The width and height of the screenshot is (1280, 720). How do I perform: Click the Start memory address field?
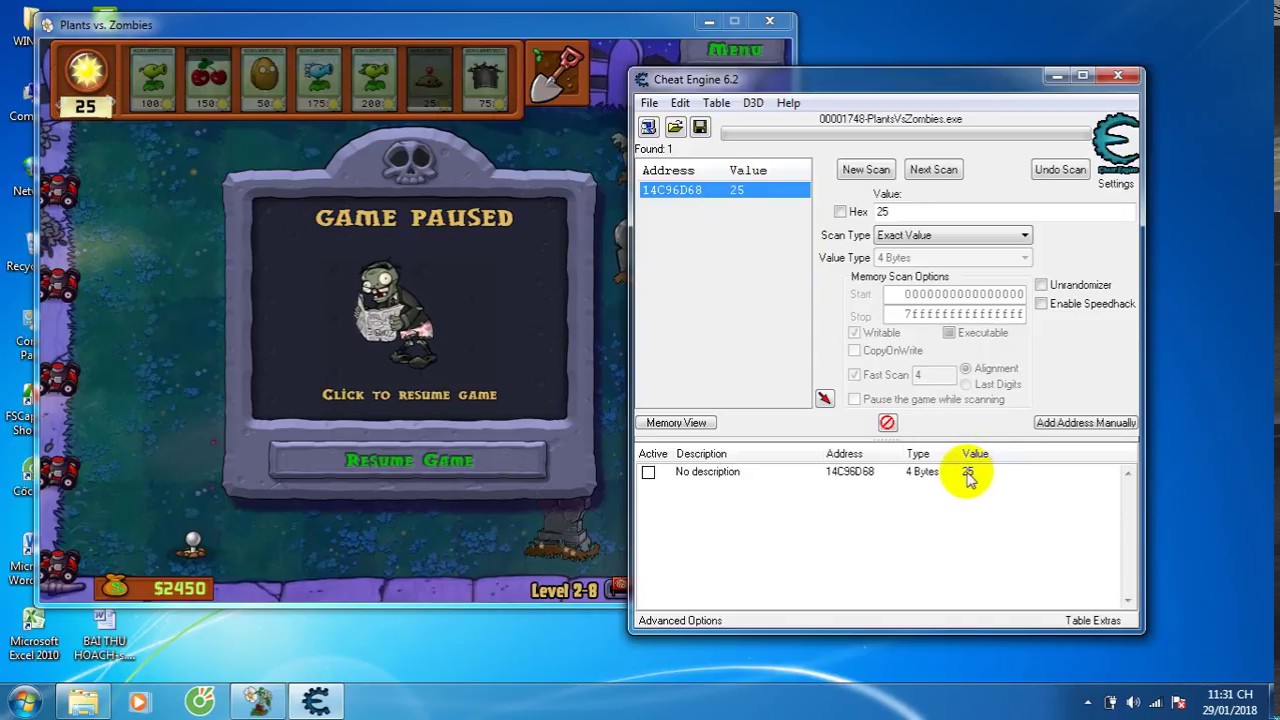pos(953,295)
